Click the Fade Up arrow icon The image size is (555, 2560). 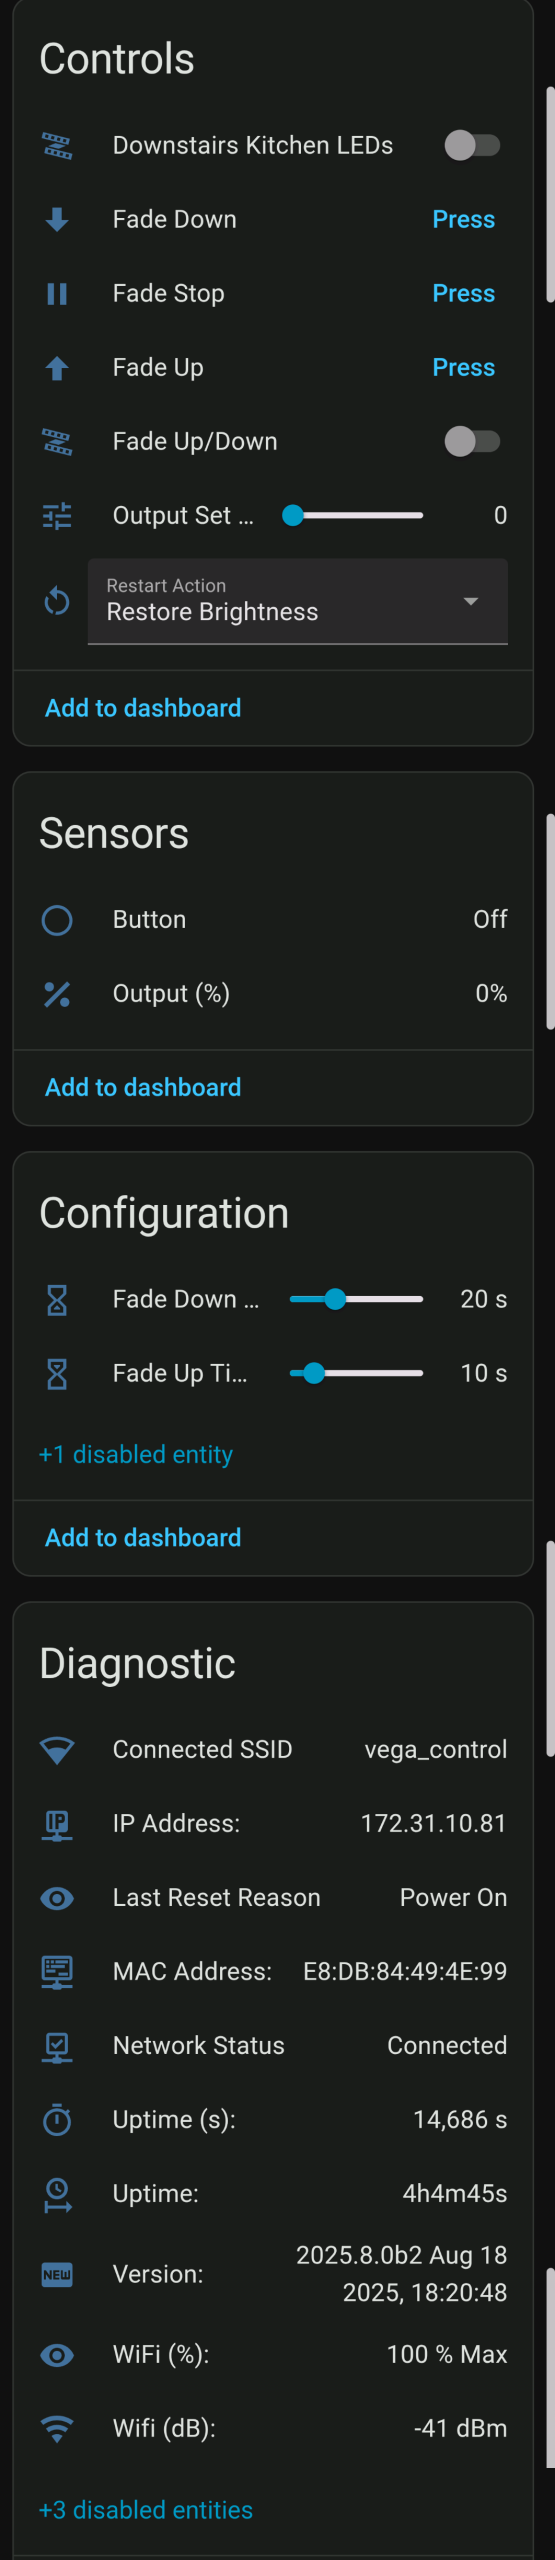pyautogui.click(x=57, y=368)
